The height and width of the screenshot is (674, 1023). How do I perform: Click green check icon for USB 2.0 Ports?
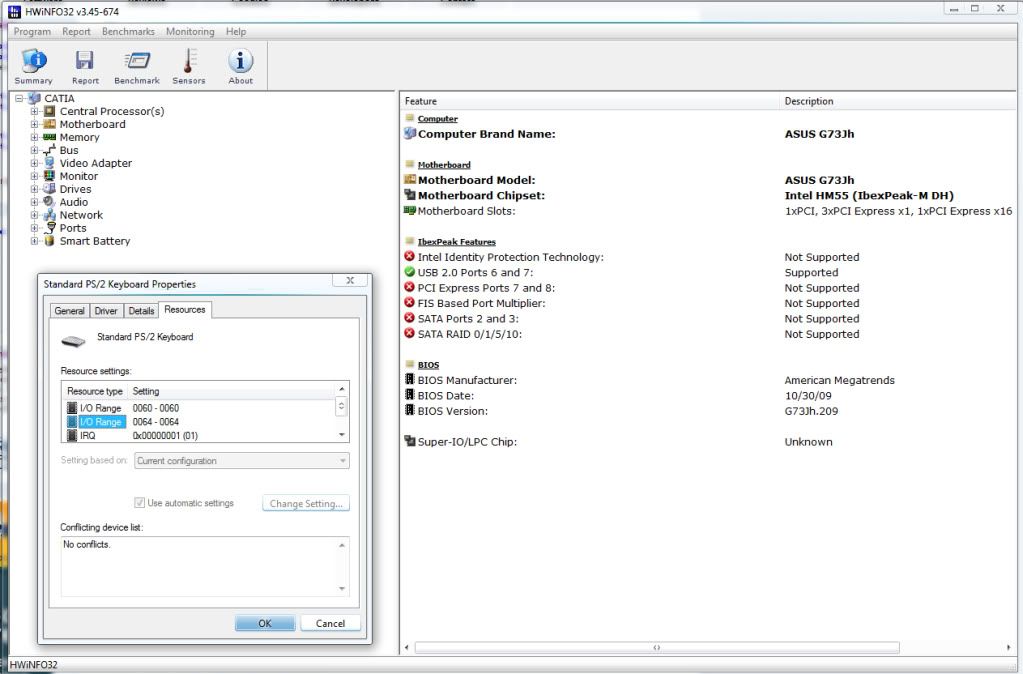pos(410,272)
